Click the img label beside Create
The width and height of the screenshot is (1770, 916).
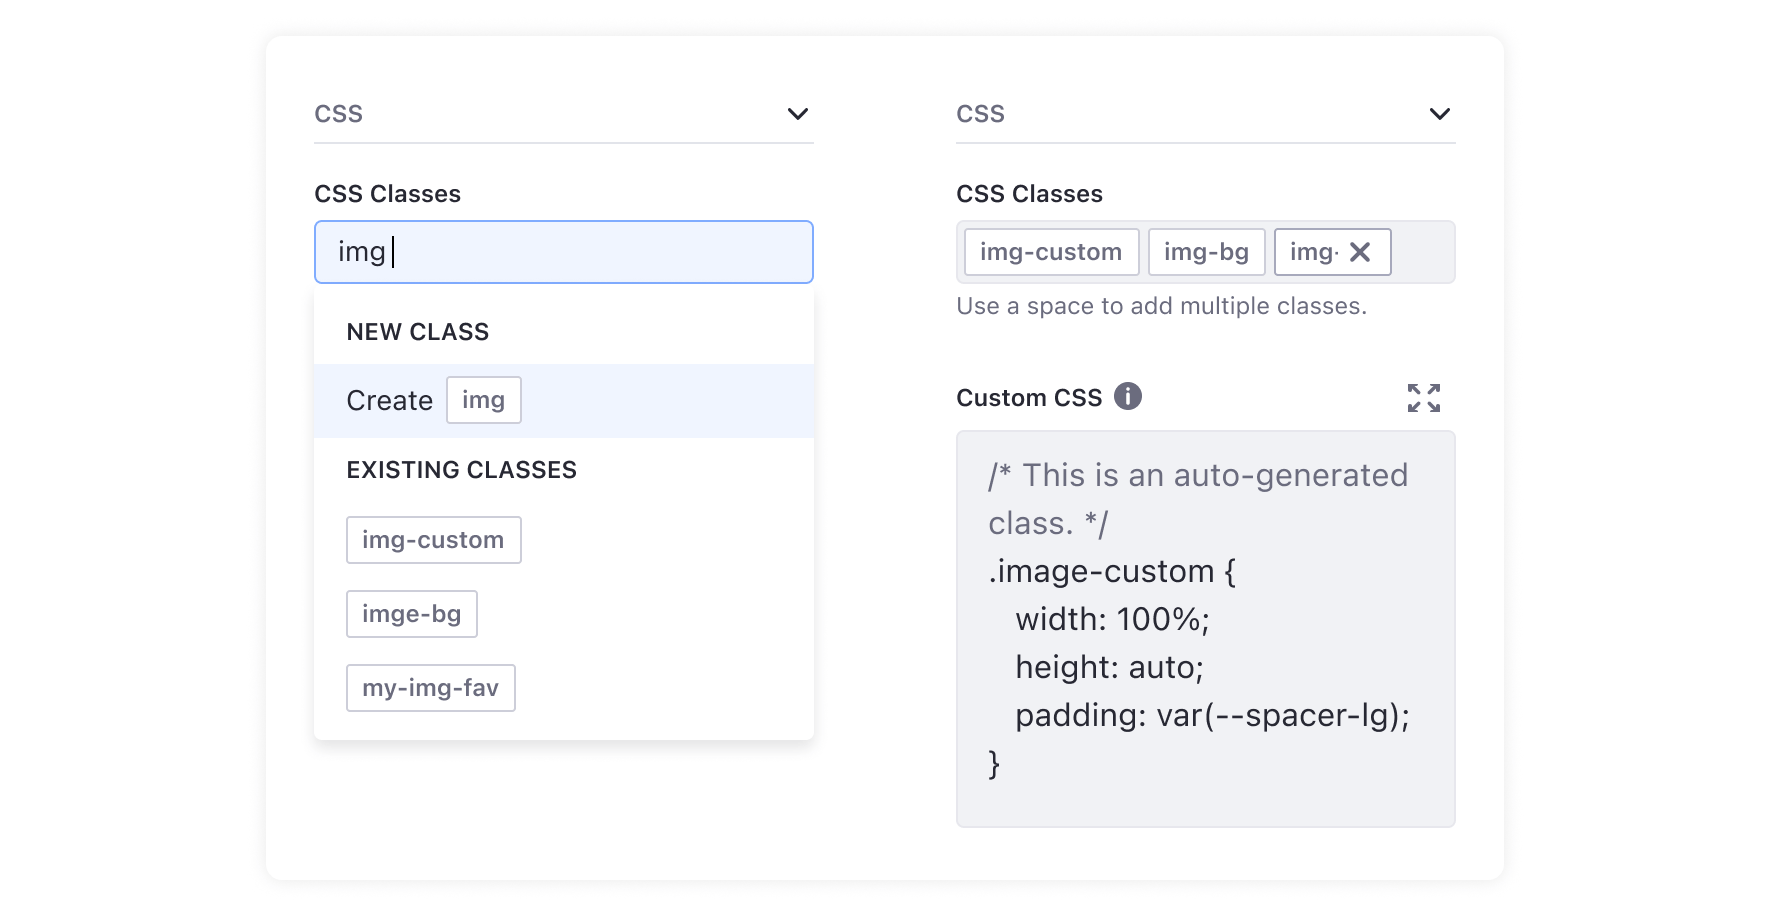pyautogui.click(x=483, y=400)
